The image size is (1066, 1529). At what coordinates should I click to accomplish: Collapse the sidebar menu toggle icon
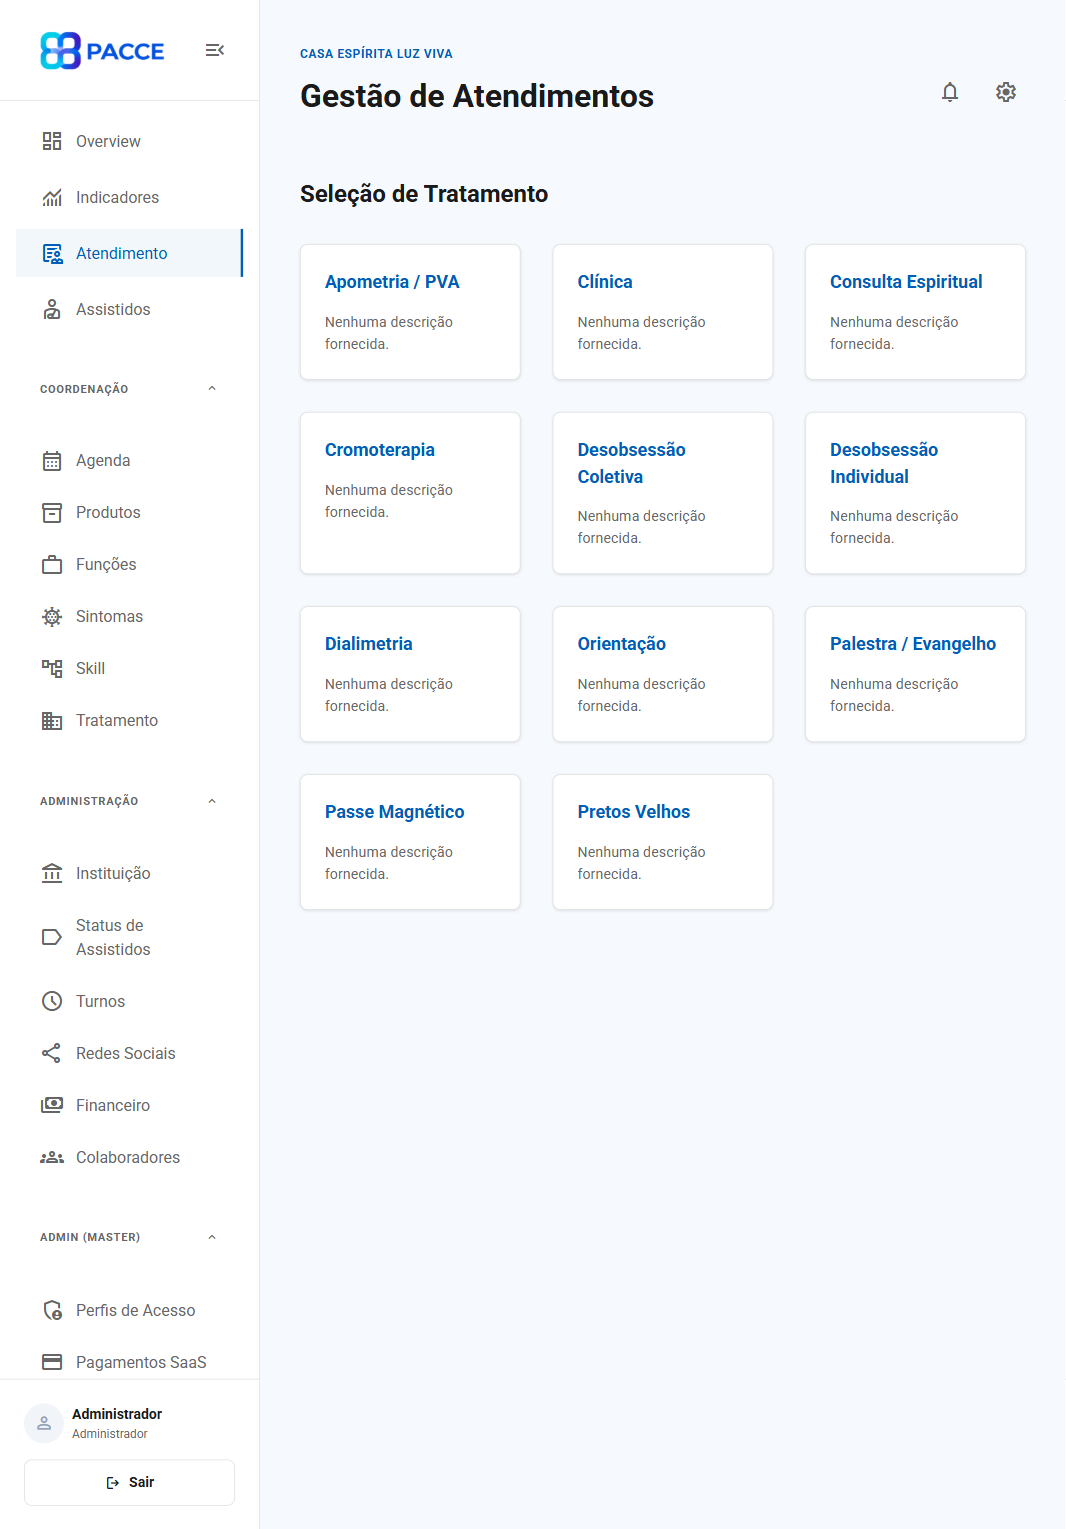pos(214,50)
